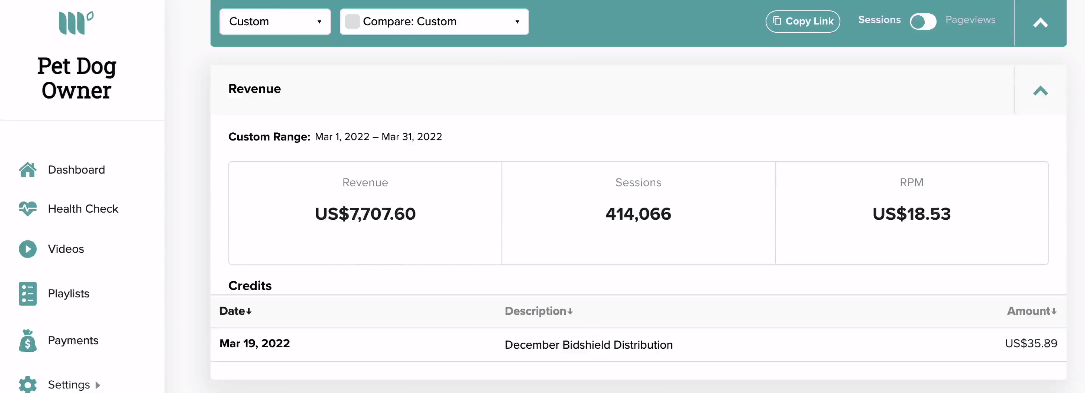Go to Health Check menu item
1085x393 pixels.
click(83, 209)
